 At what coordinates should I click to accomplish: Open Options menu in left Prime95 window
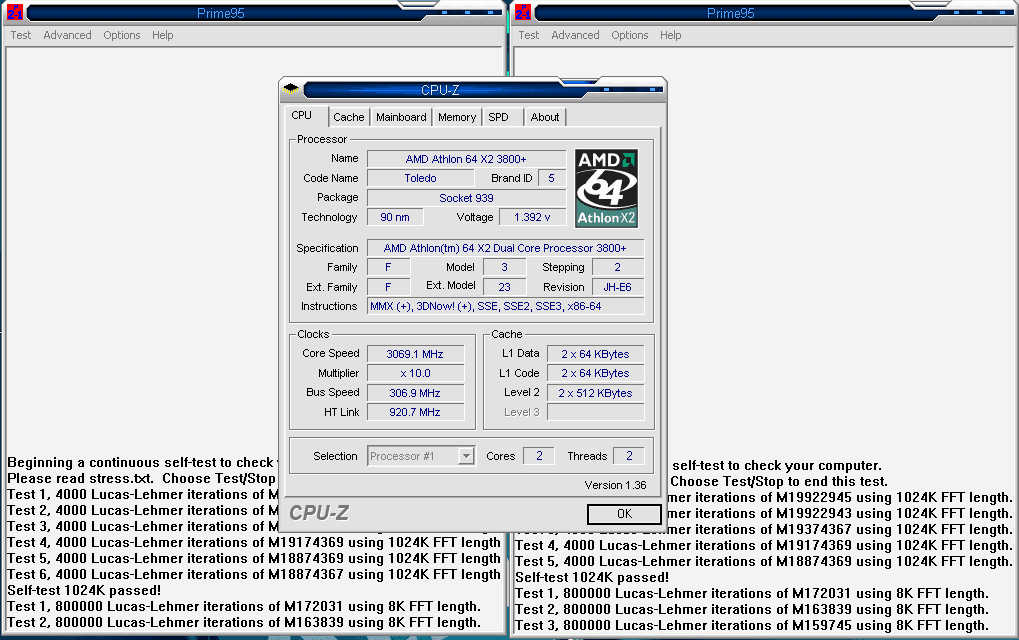(122, 35)
